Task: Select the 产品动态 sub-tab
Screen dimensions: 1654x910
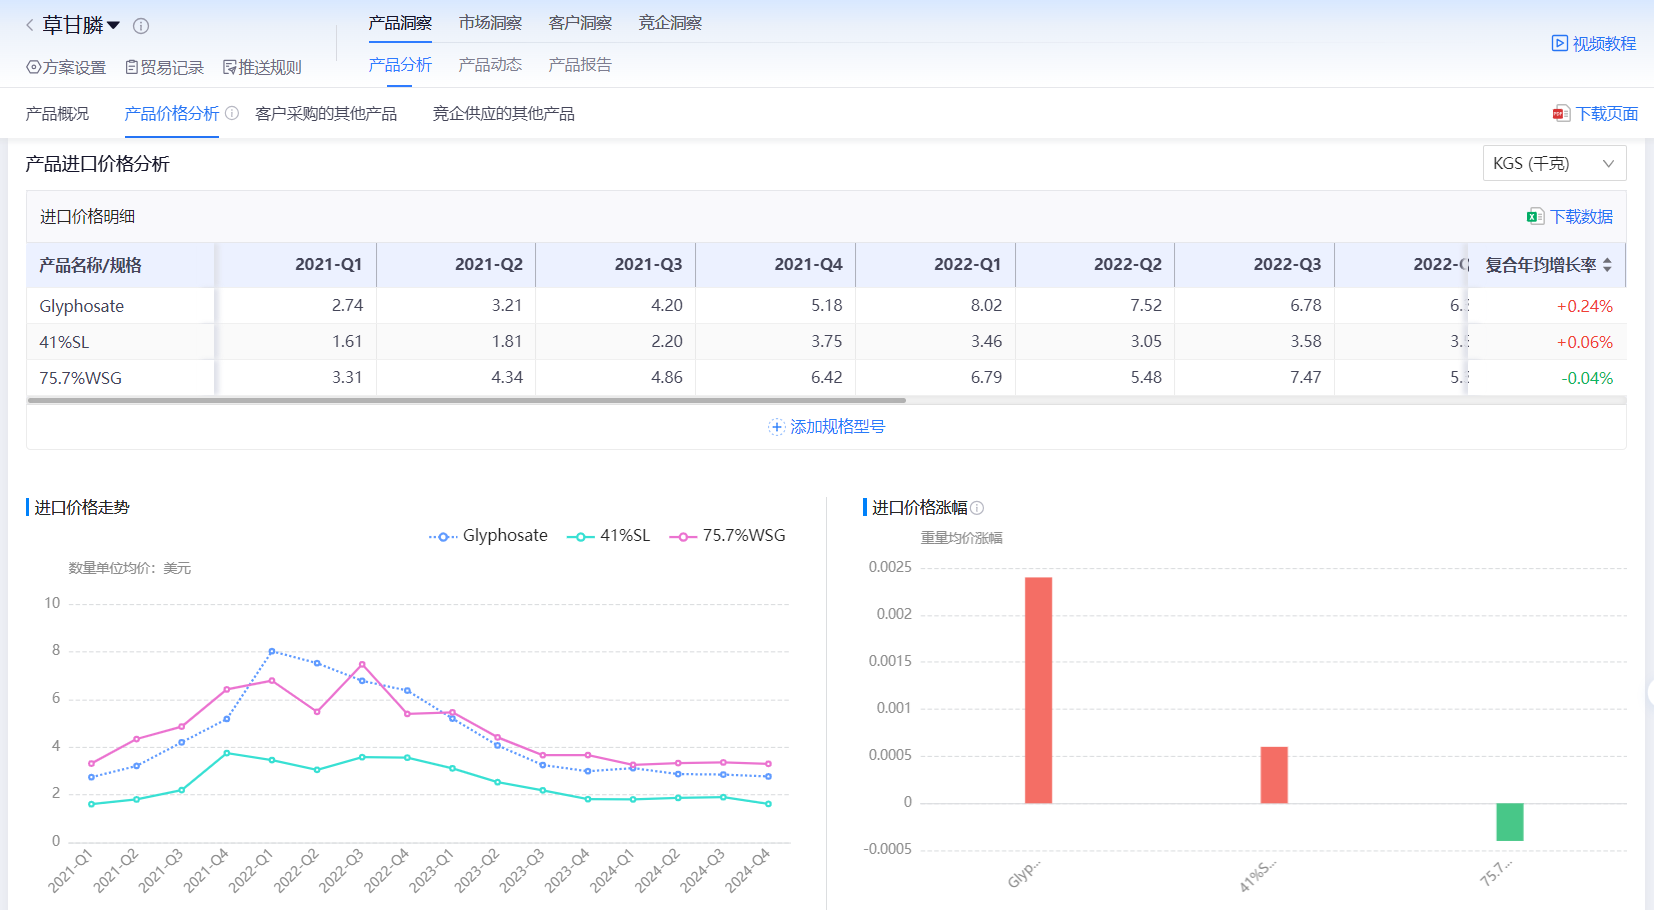Action: (x=490, y=65)
